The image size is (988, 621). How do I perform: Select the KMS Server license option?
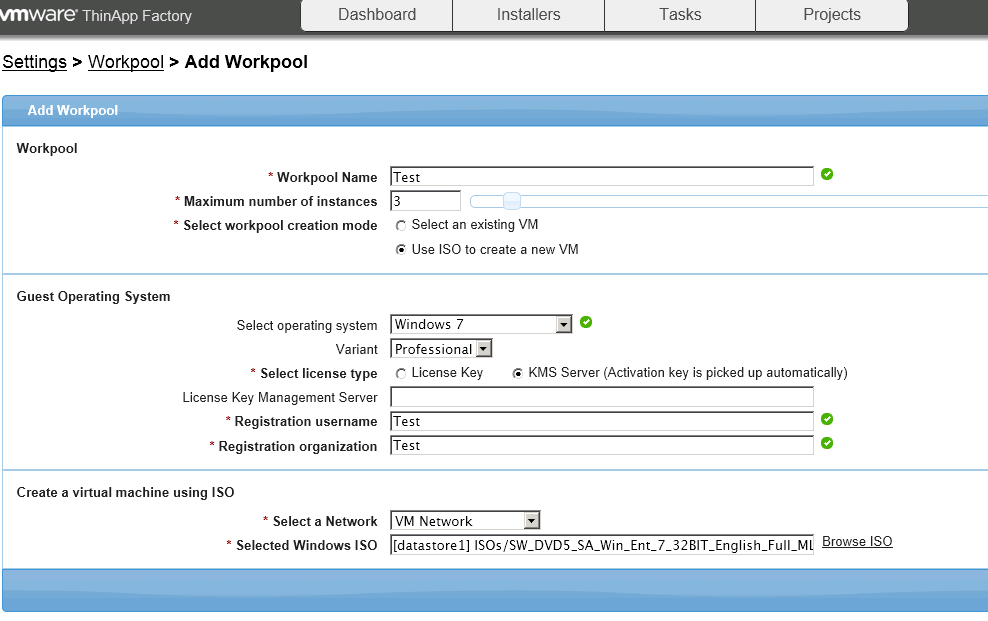517,373
